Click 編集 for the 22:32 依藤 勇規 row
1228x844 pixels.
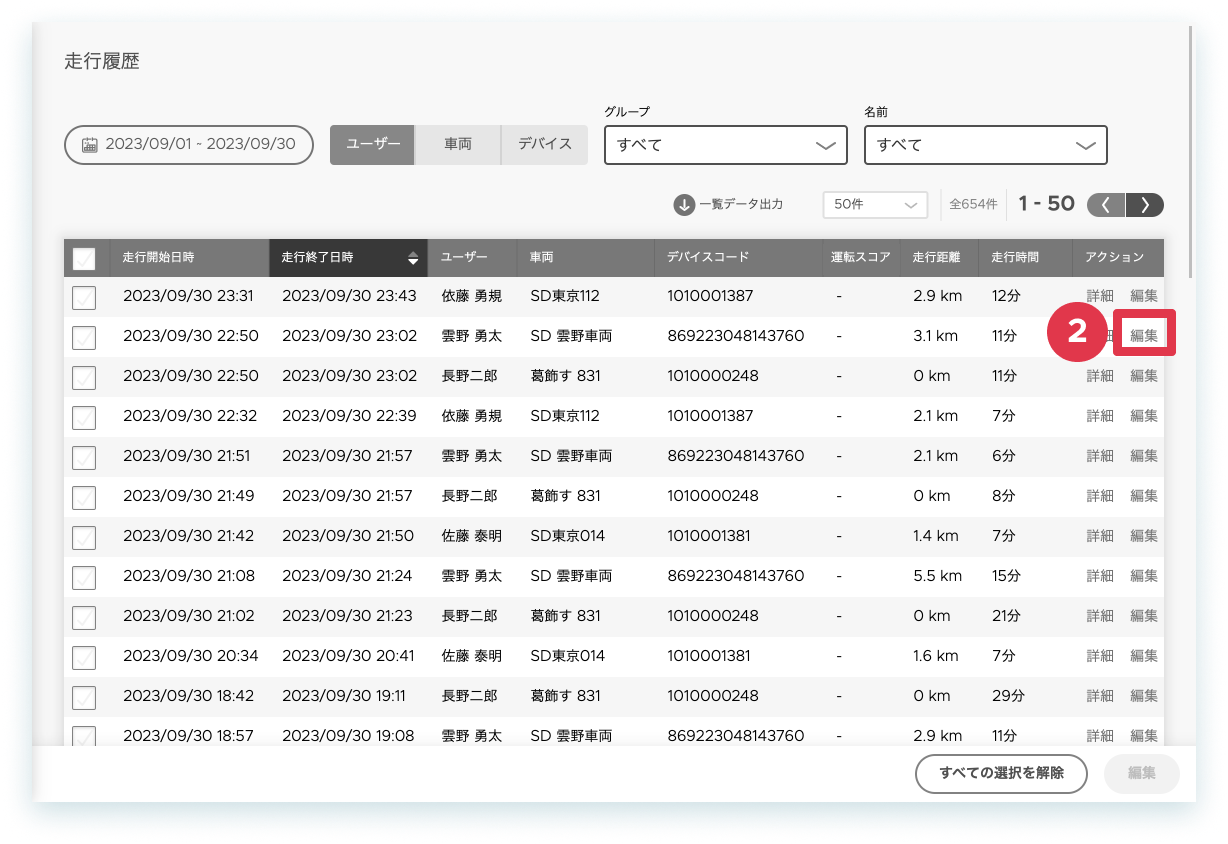point(1144,416)
